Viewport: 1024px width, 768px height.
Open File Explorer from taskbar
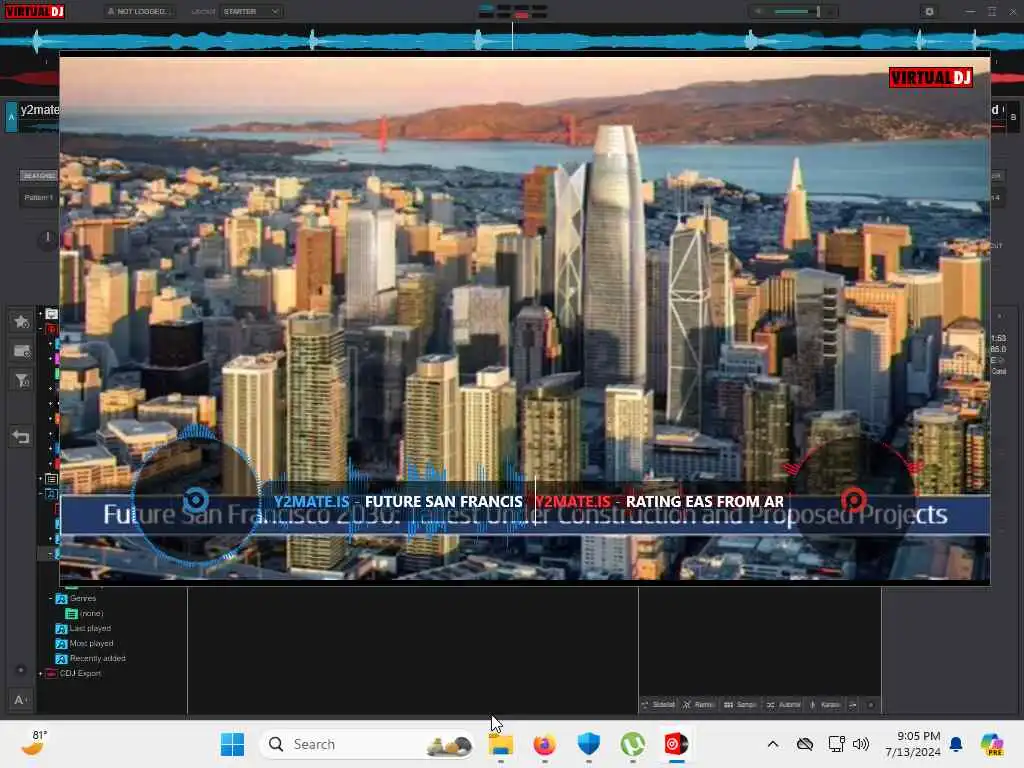click(501, 744)
